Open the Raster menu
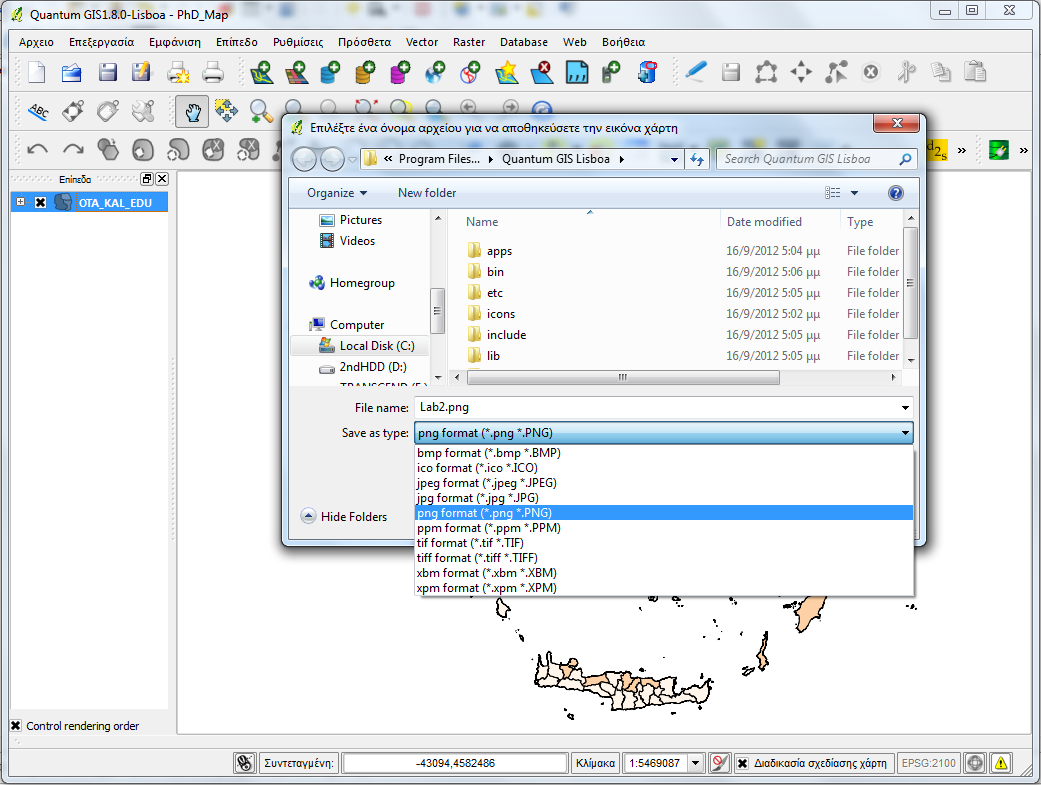This screenshot has height=785, width=1041. pos(469,42)
